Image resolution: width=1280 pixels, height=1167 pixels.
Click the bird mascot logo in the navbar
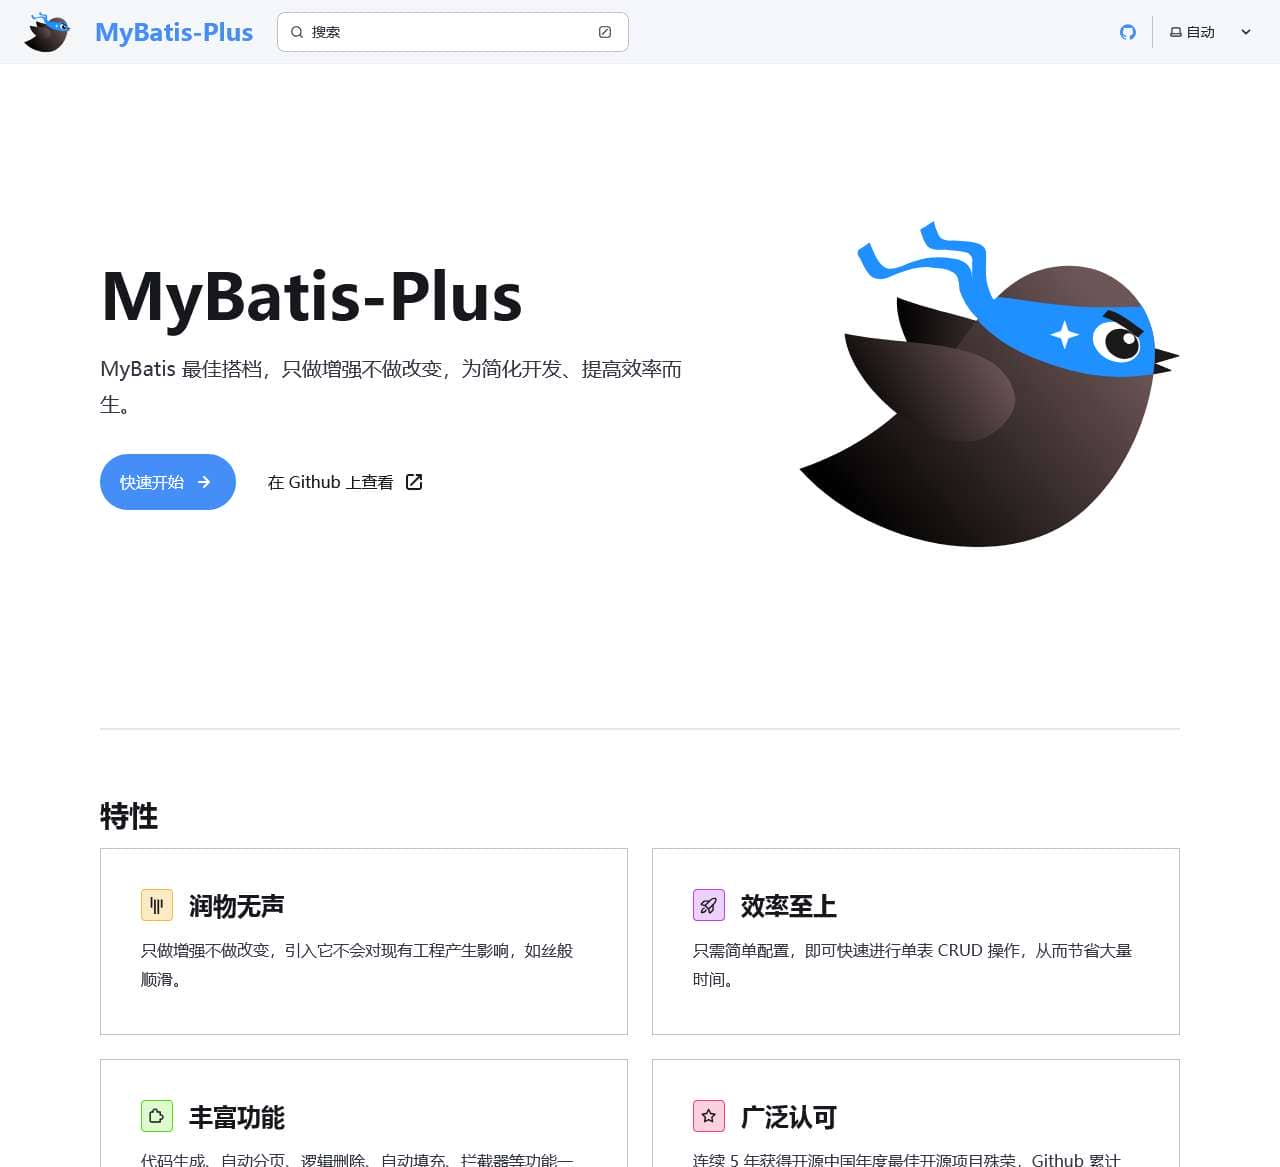(46, 31)
